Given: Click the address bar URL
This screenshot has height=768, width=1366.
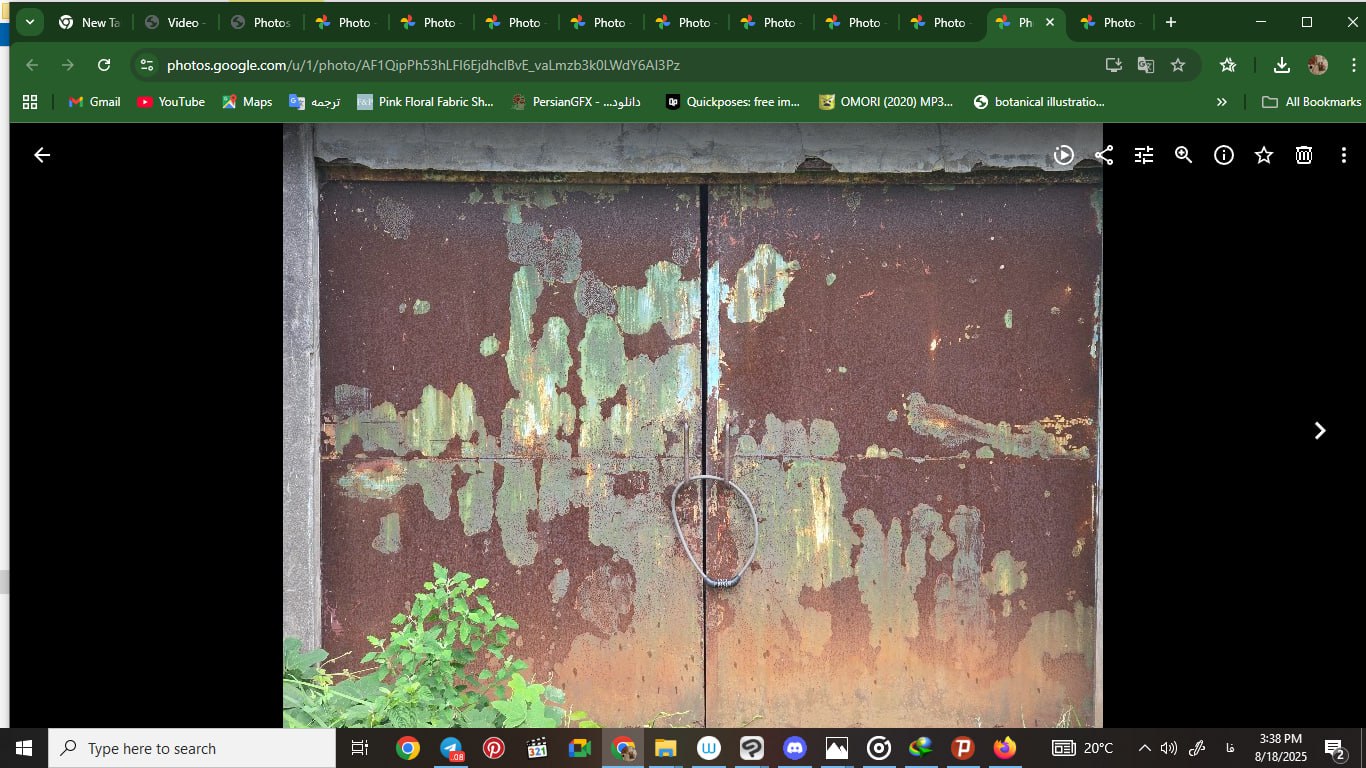Looking at the screenshot, I should 423,65.
